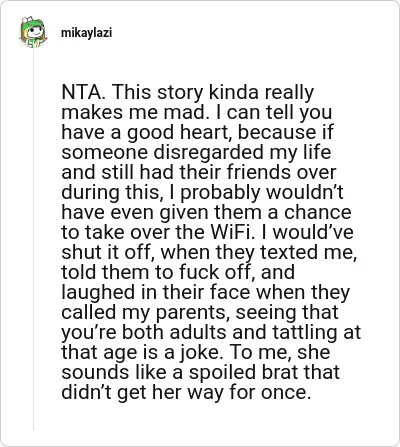The image size is (400, 447).
Task: Select the line you're both adults and tattling at
Action: pyautogui.click(x=211, y=333)
